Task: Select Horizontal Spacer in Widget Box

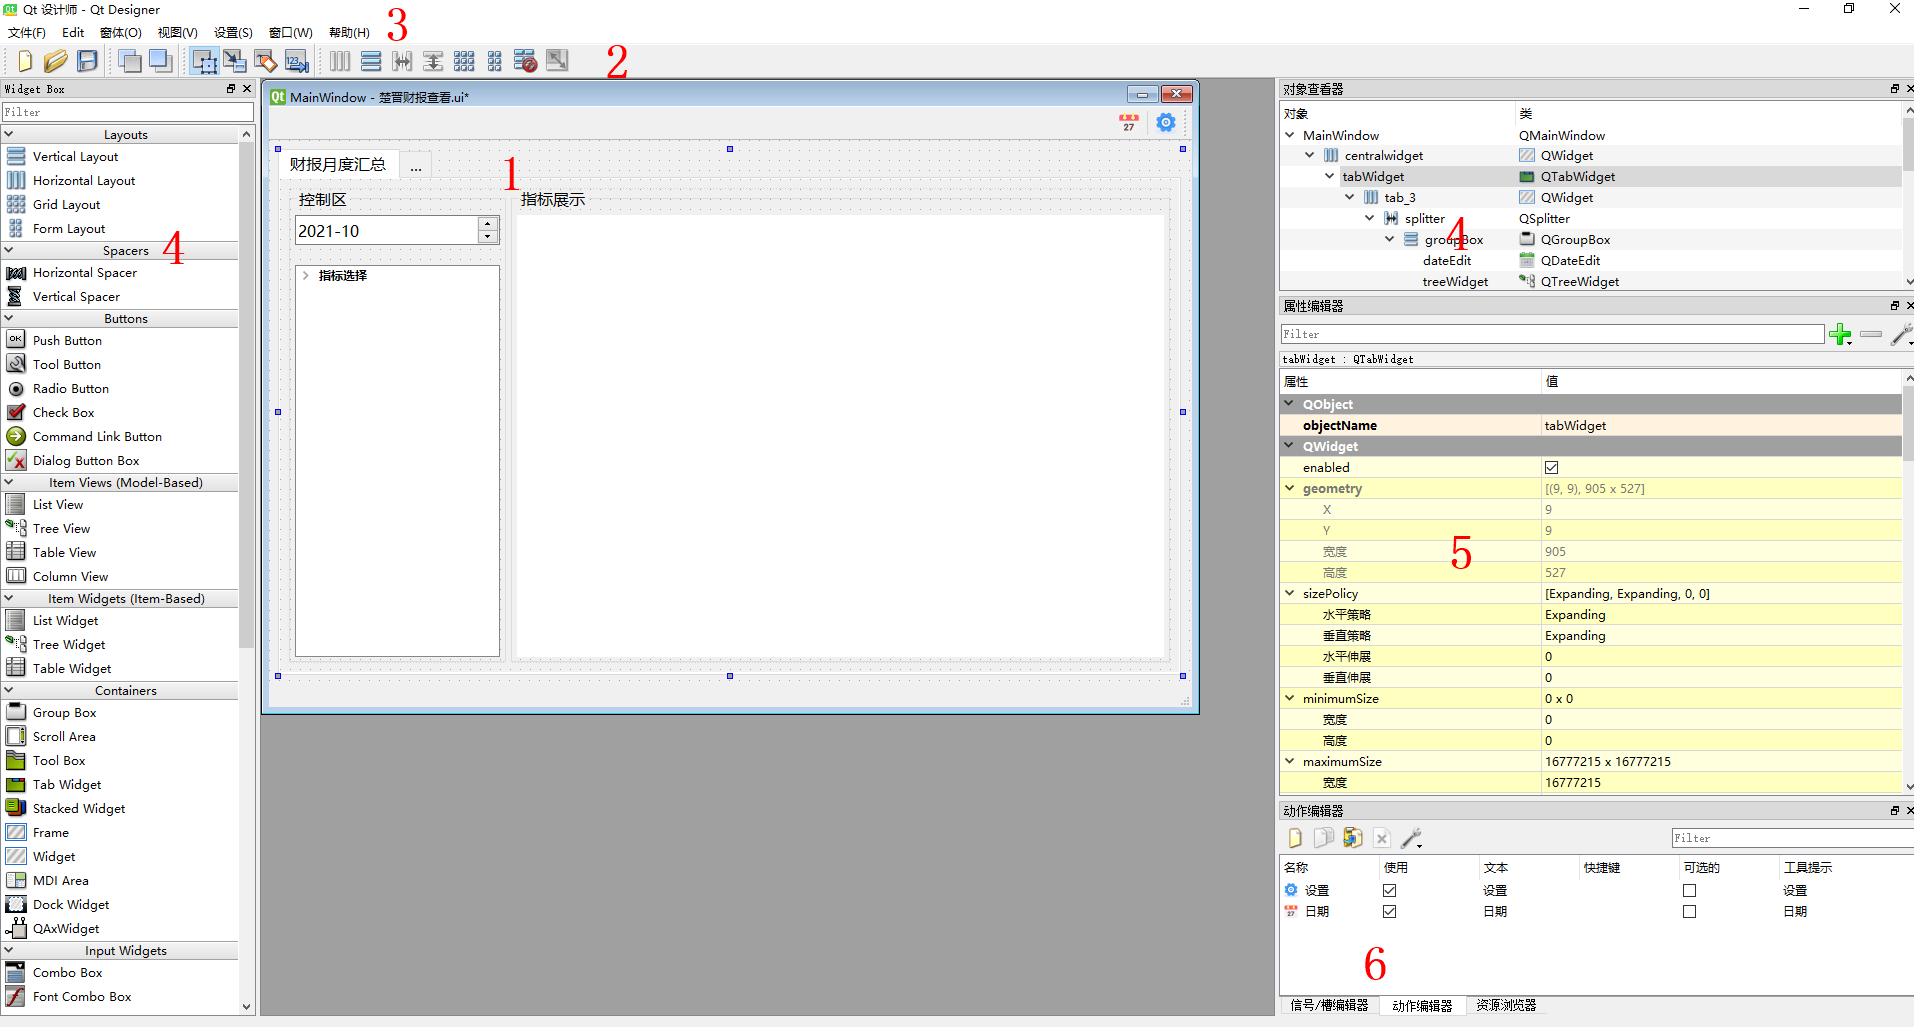Action: [85, 272]
